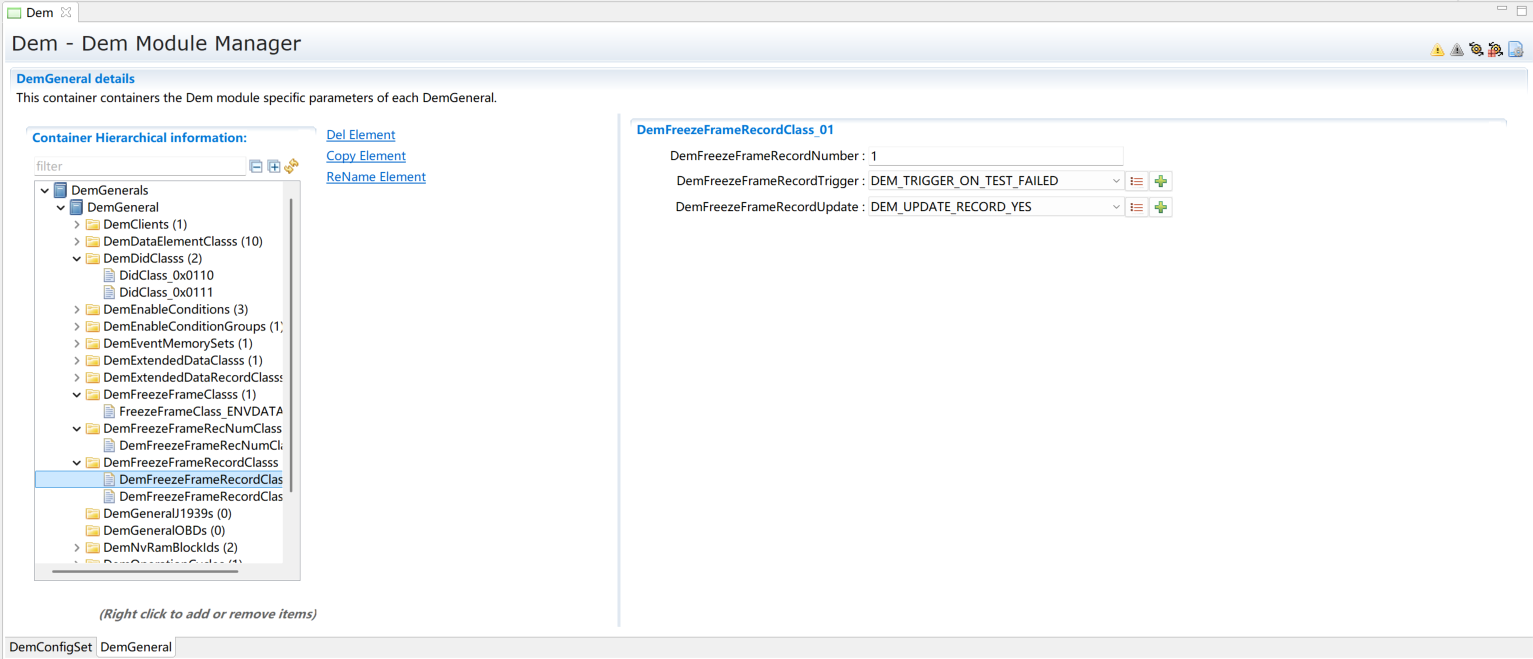Expand all tree nodes via plus icon
Screen dimensions: 1533x659
pyautogui.click(x=274, y=167)
